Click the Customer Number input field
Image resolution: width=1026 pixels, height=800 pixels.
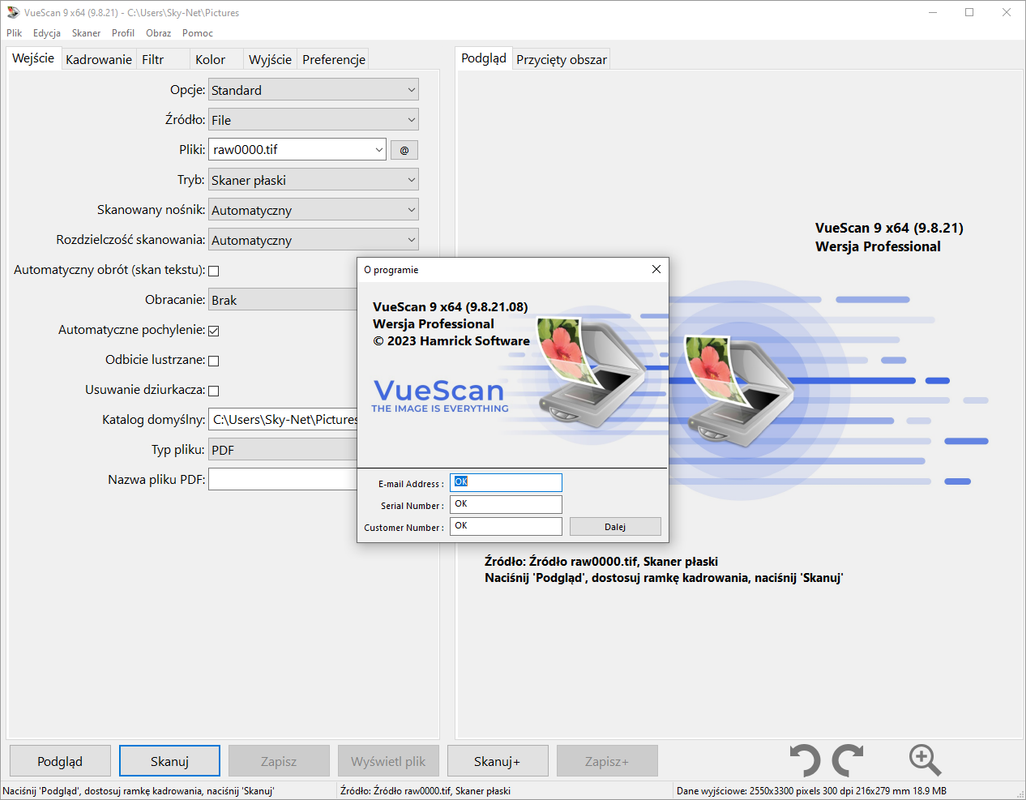pyautogui.click(x=506, y=526)
